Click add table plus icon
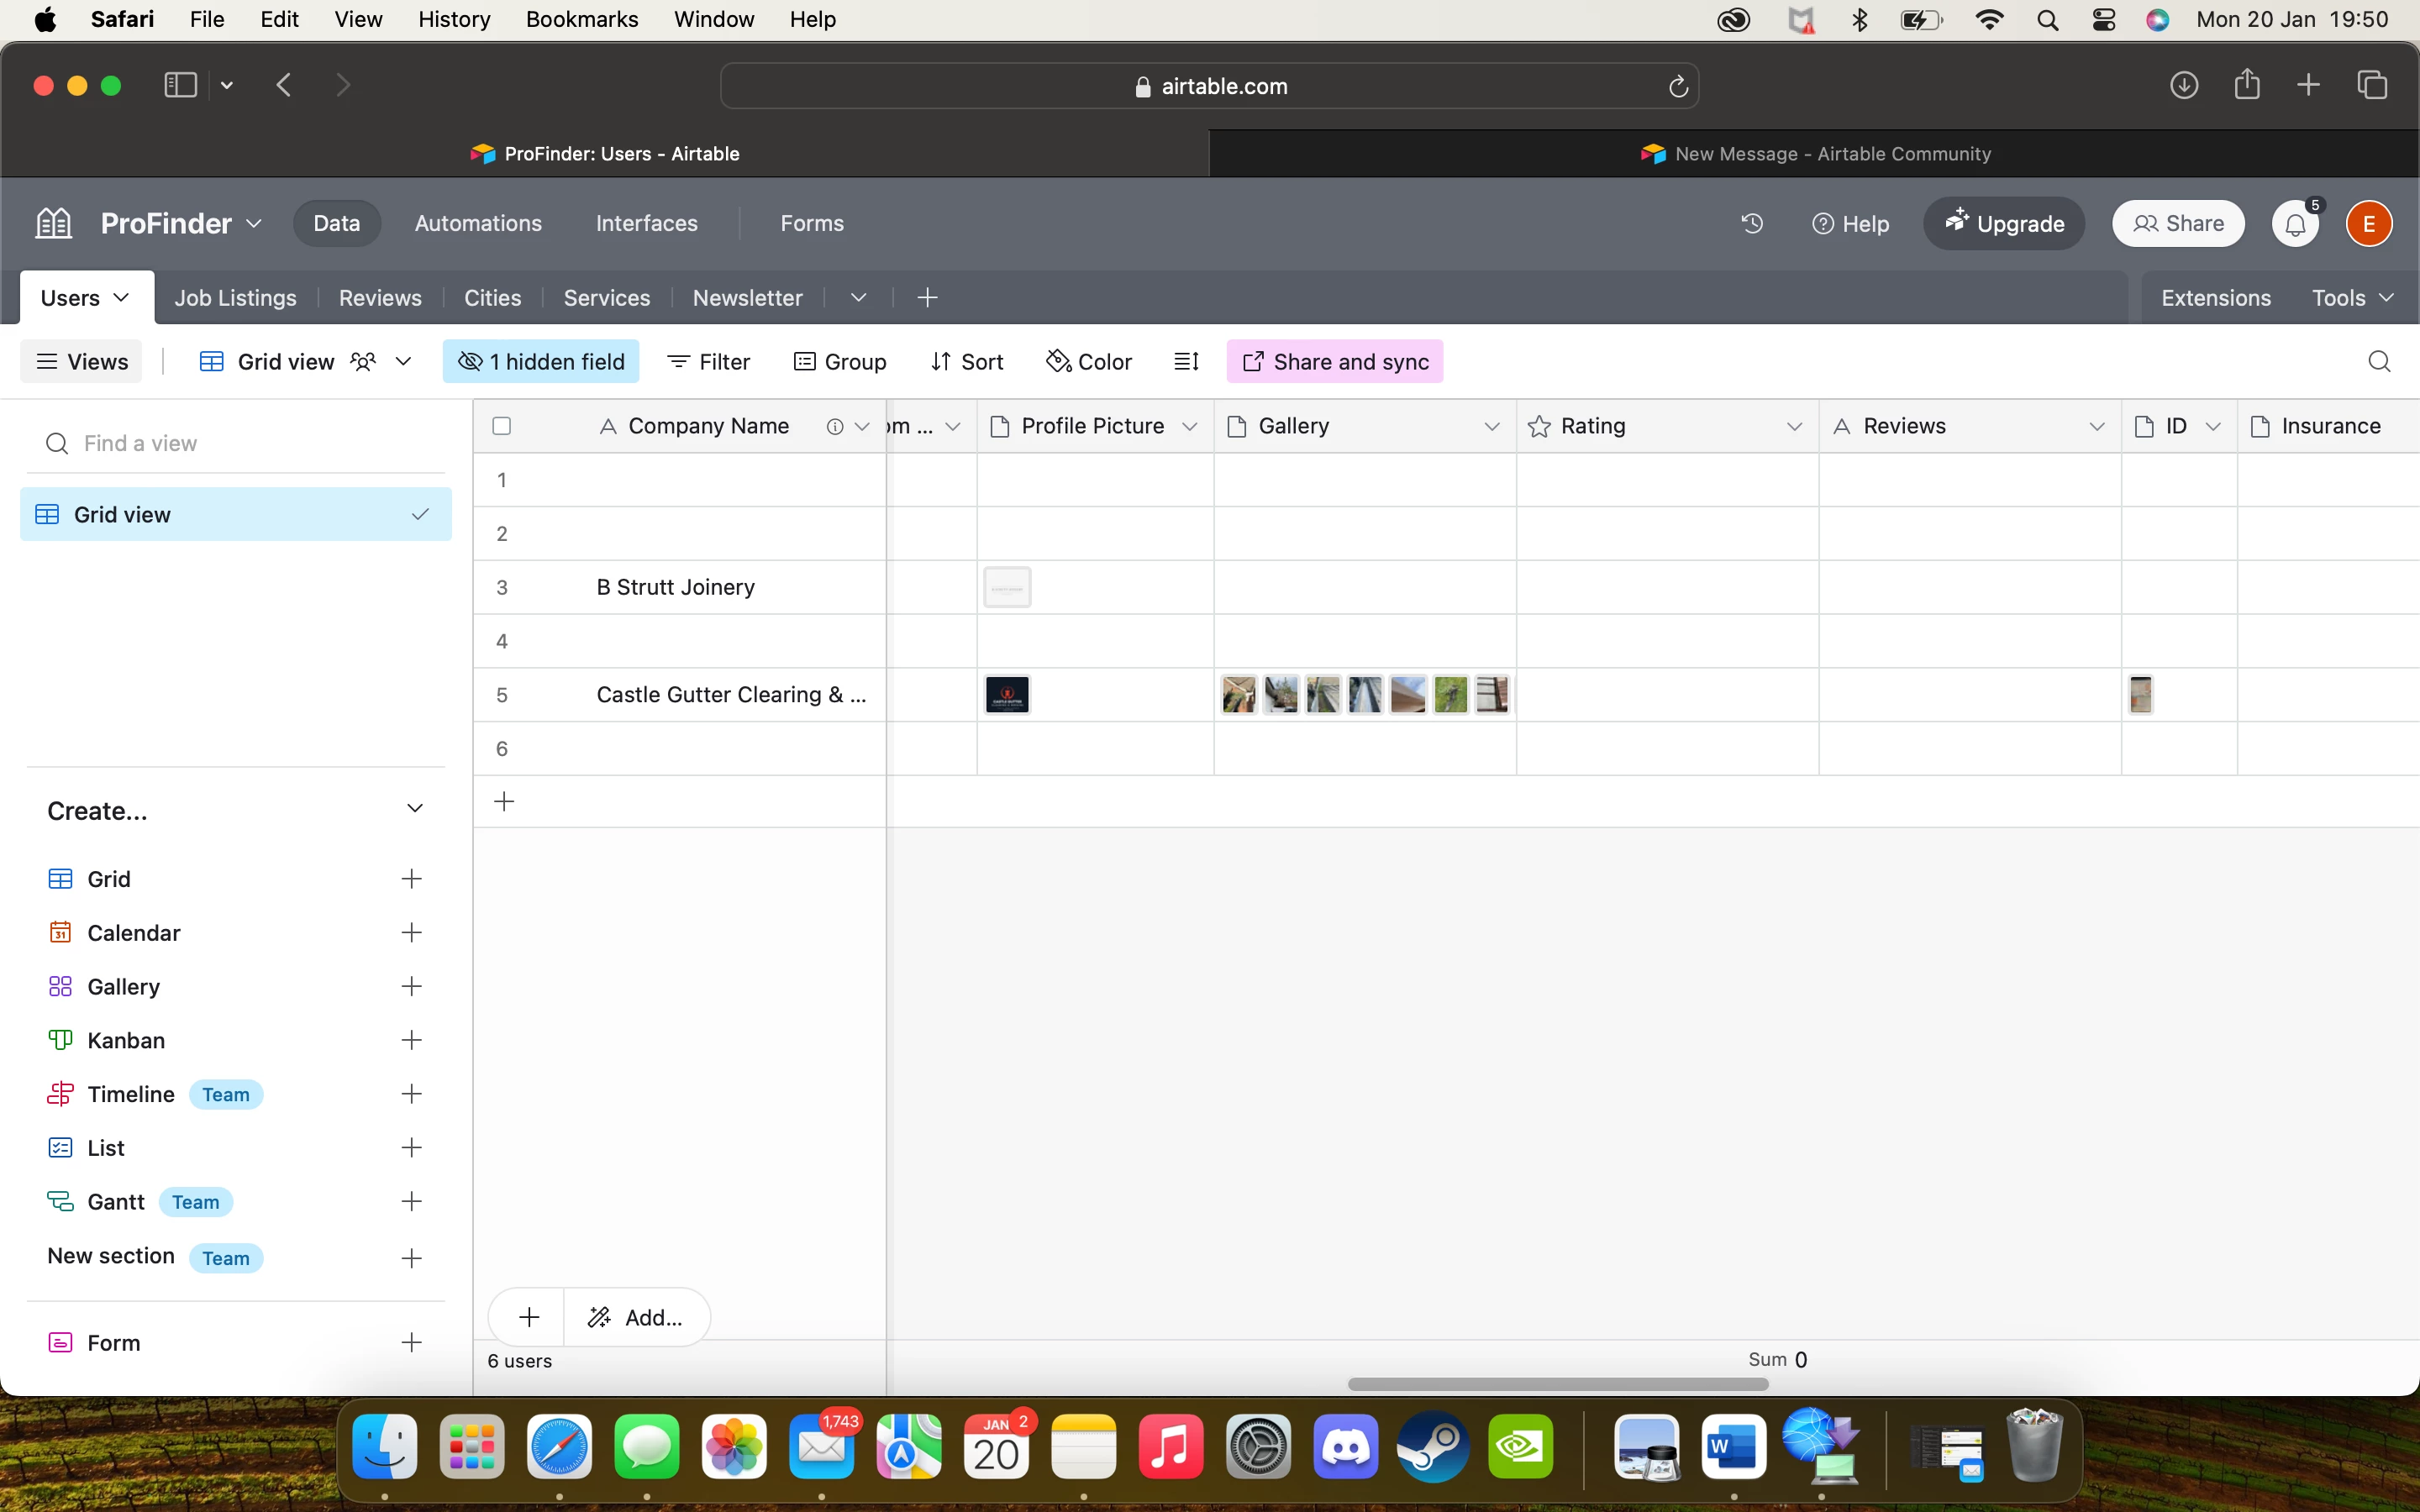 click(x=927, y=298)
